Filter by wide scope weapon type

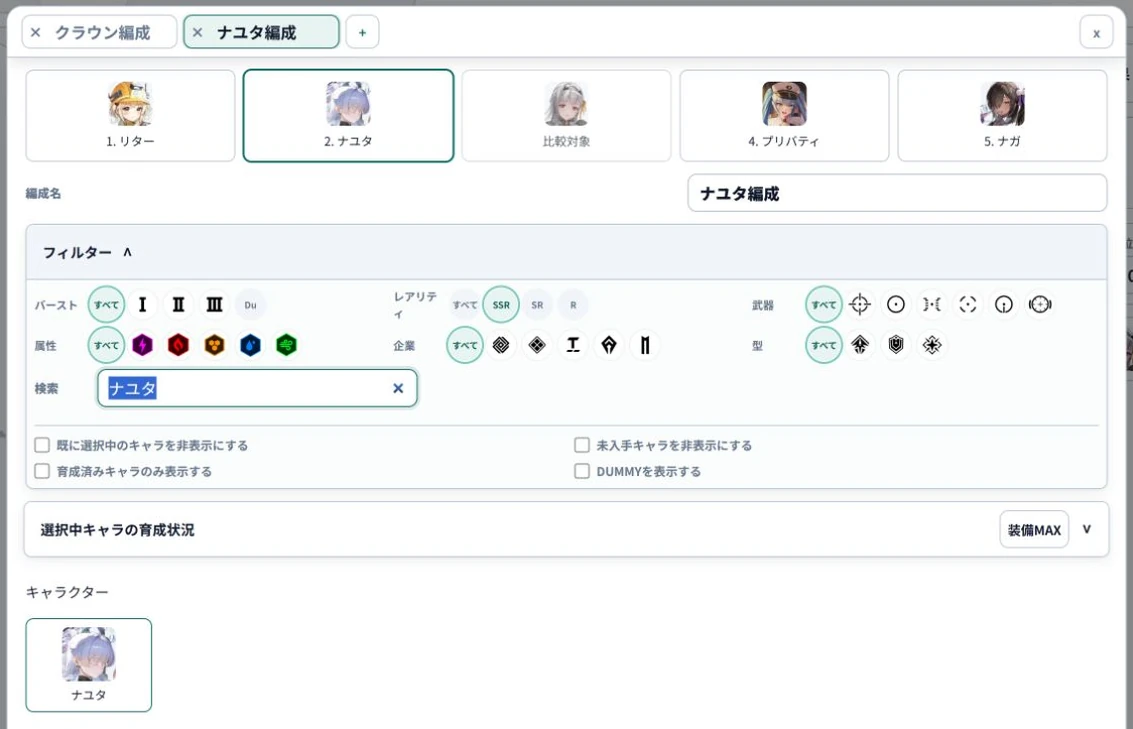pyautogui.click(x=1041, y=305)
